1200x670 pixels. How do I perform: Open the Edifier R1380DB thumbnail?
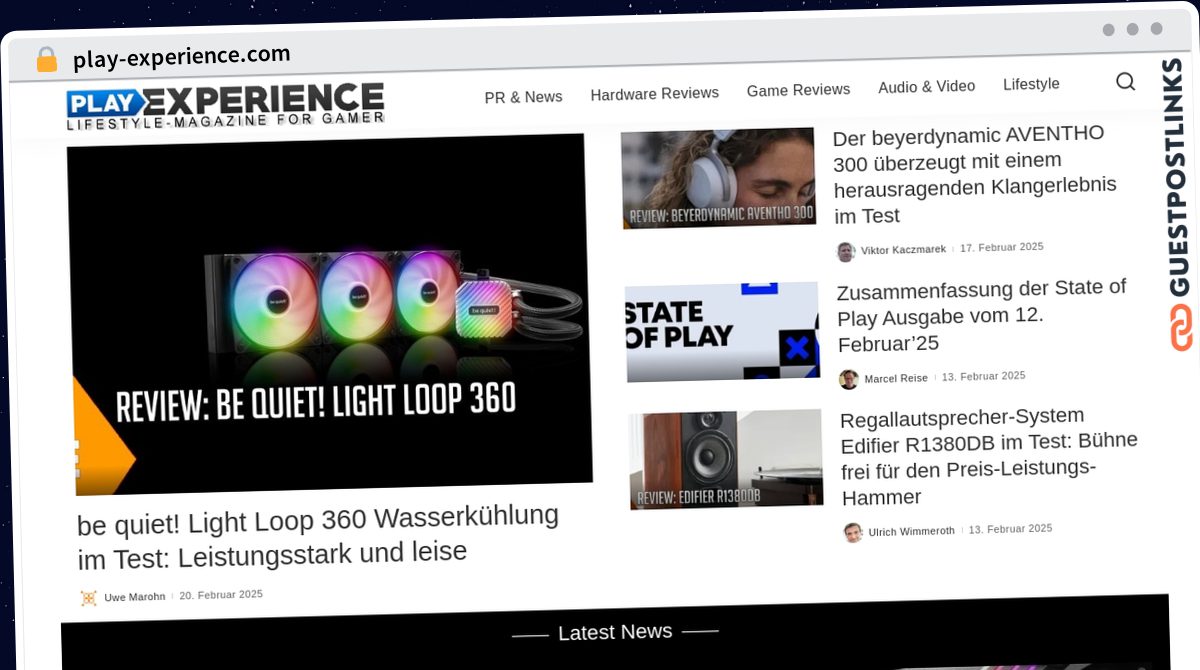tap(726, 459)
